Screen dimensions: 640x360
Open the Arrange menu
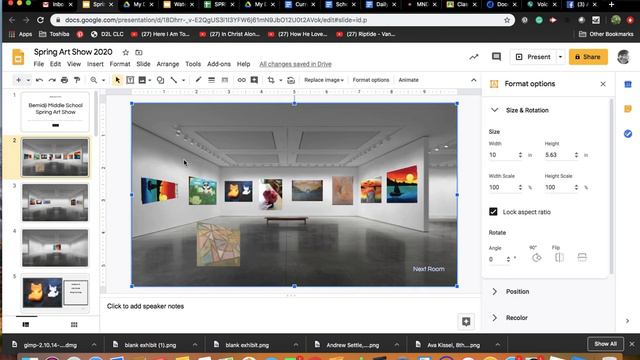tap(168, 64)
